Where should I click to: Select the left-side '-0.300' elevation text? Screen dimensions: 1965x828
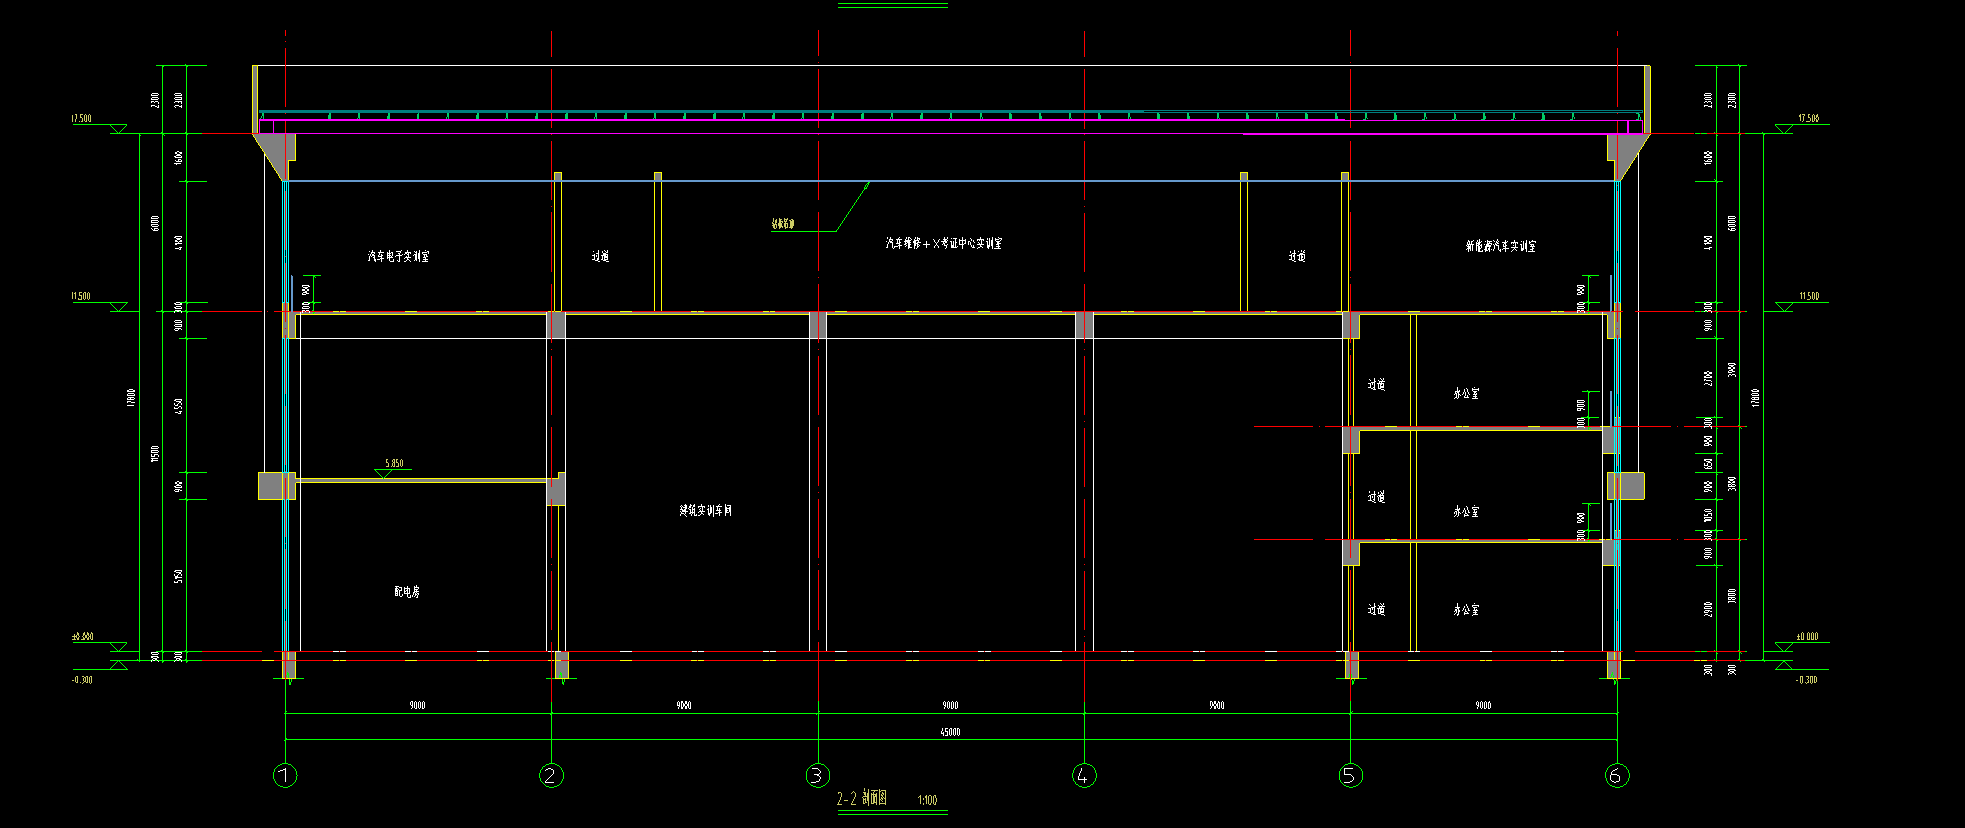(x=82, y=680)
